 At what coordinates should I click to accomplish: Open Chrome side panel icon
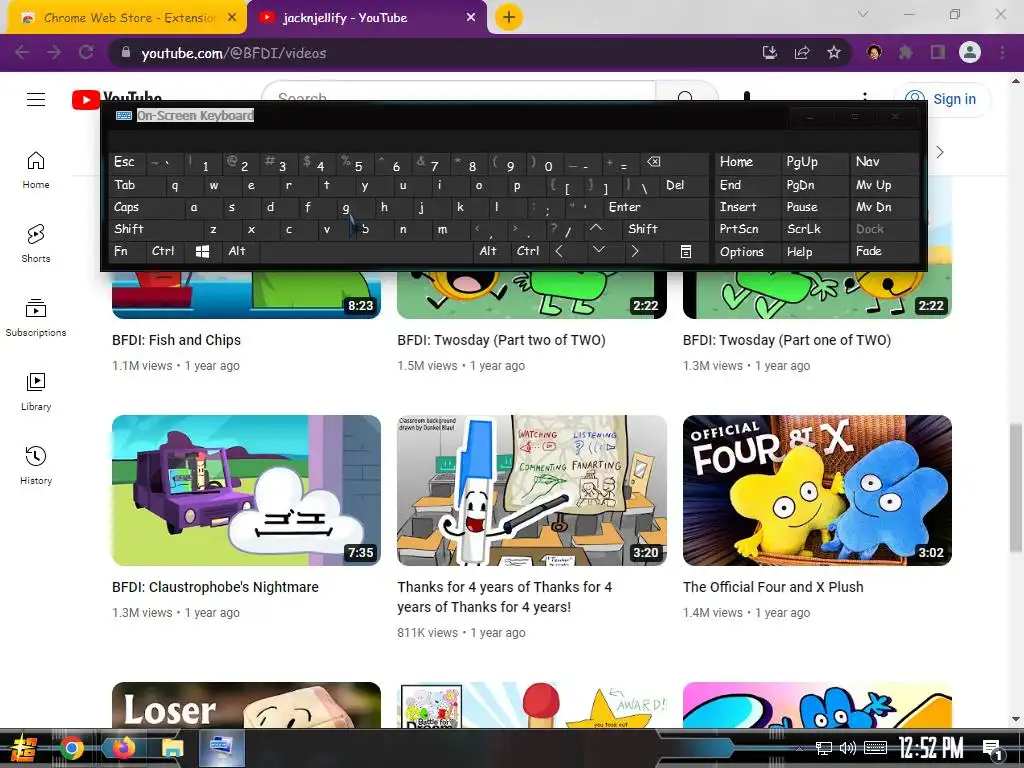pyautogui.click(x=938, y=52)
